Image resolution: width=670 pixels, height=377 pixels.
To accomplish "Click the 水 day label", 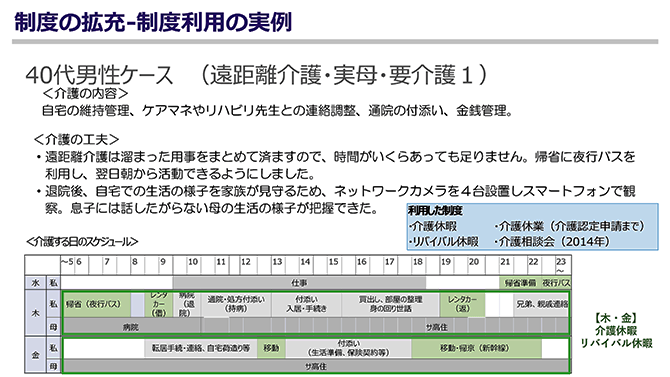I will click(35, 283).
